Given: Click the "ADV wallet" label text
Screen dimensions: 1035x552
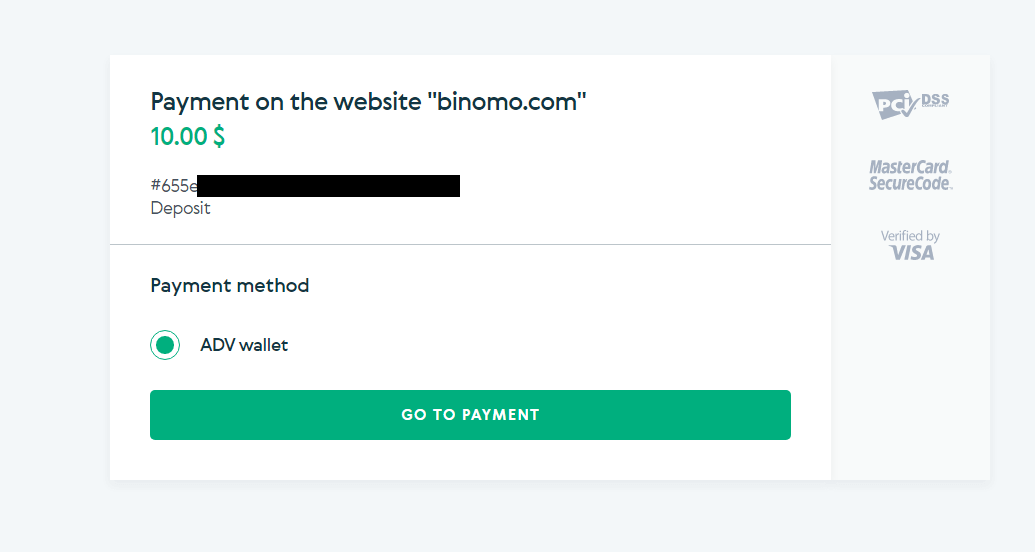Looking at the screenshot, I should click(244, 345).
